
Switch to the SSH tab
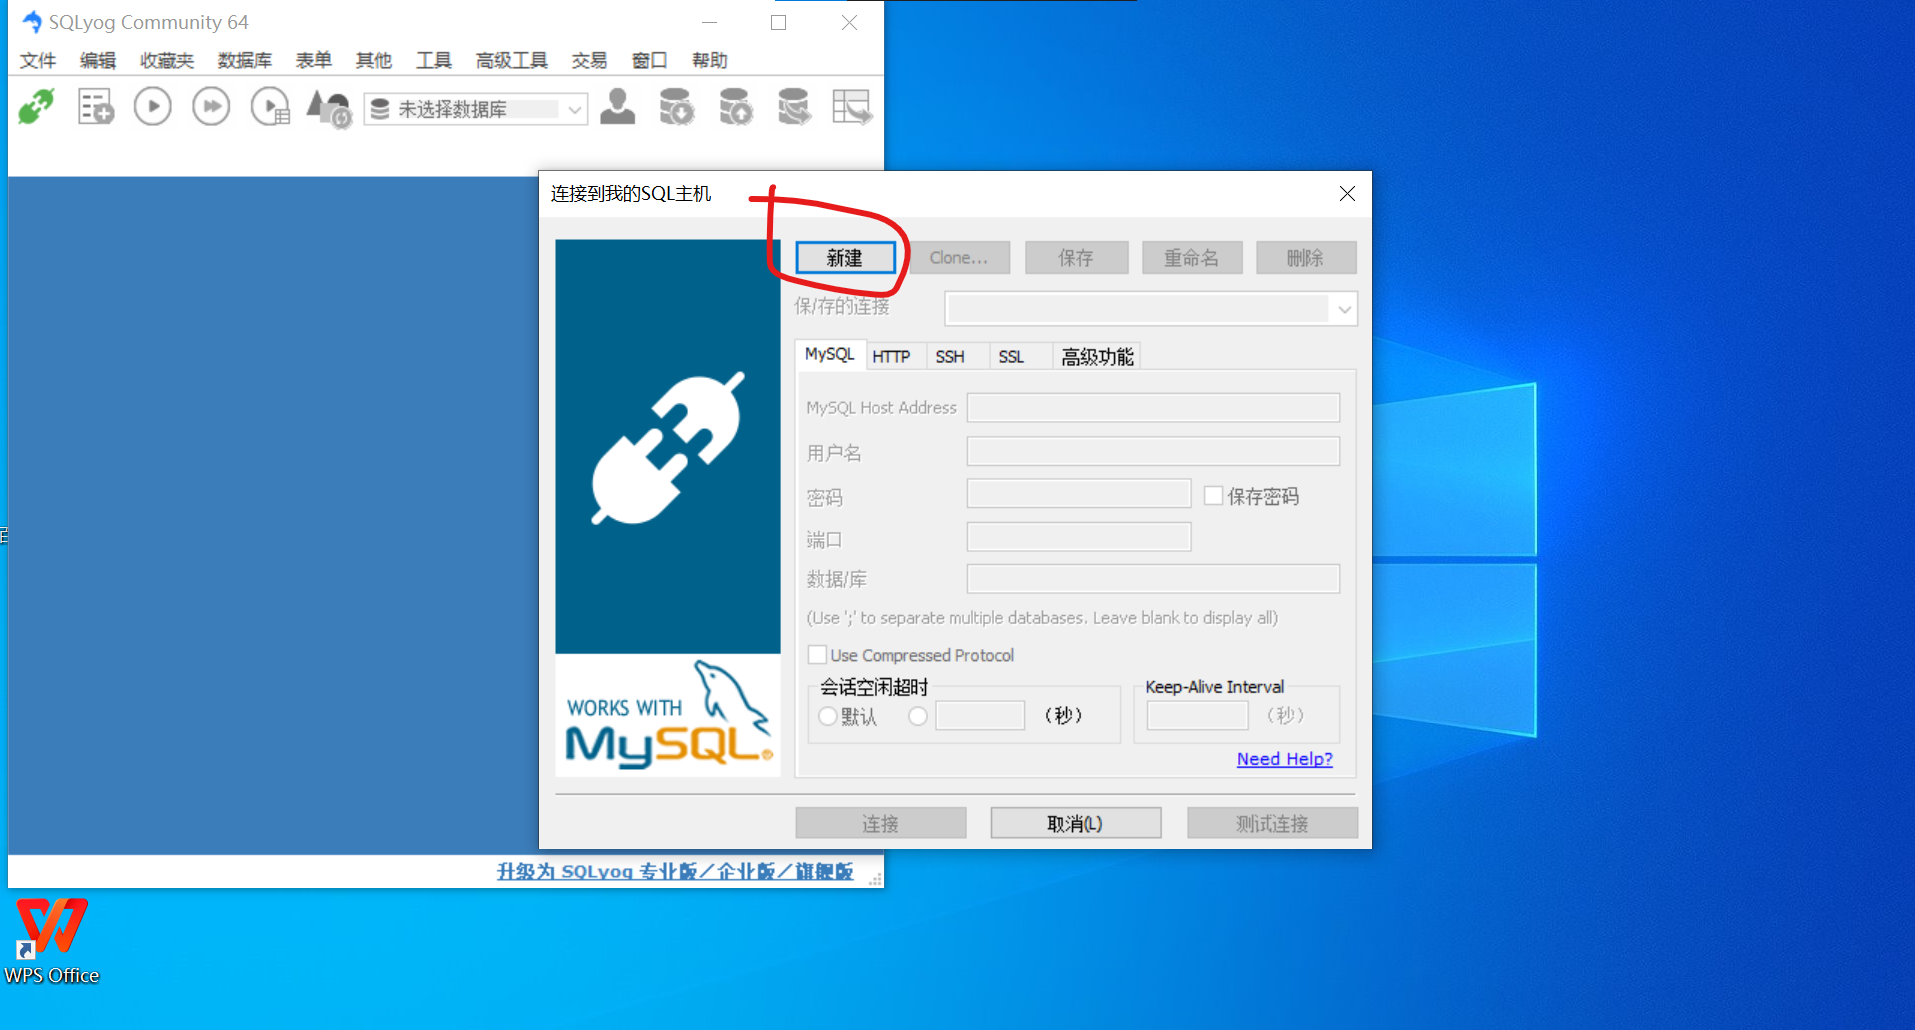point(950,357)
